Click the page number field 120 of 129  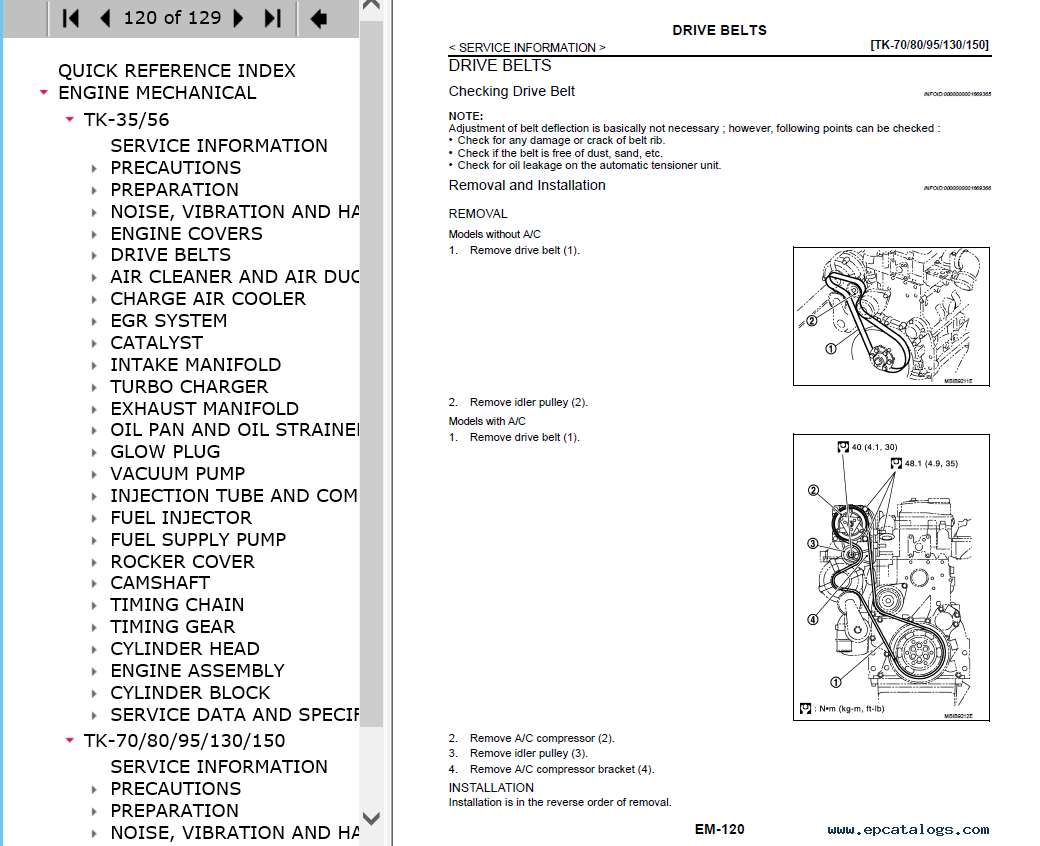(x=172, y=18)
